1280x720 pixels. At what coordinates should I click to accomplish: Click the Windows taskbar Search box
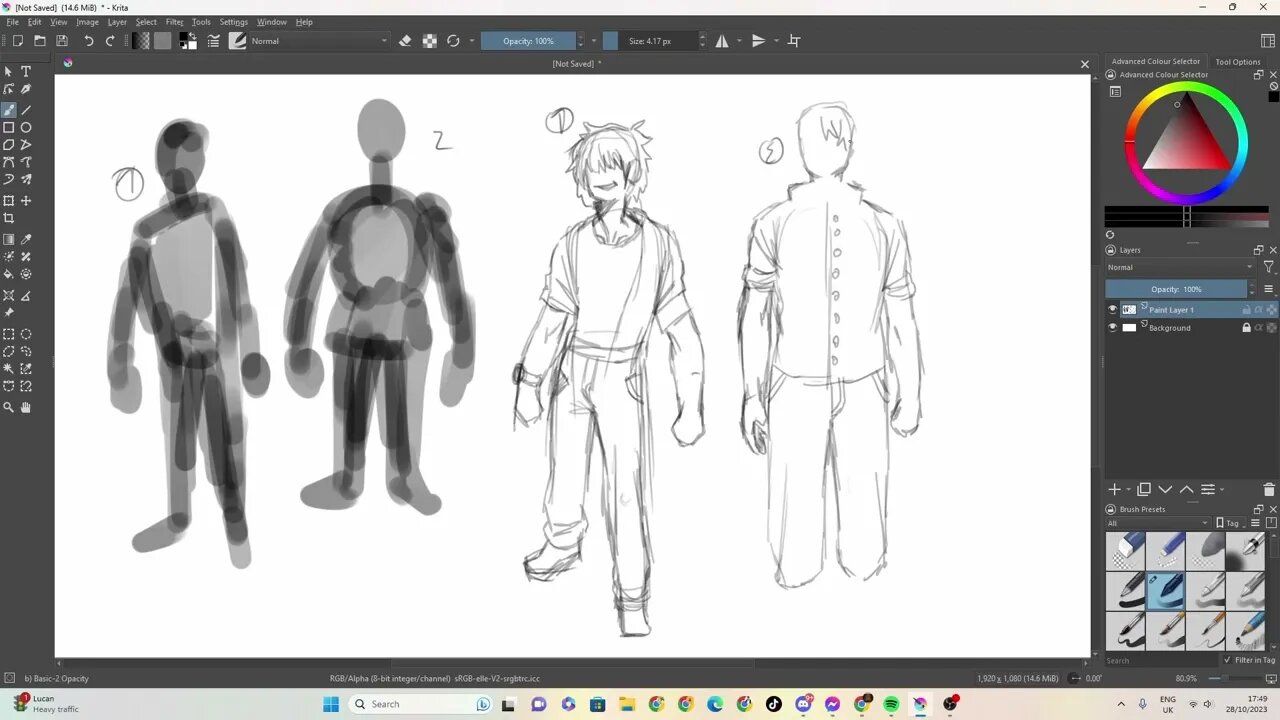click(422, 704)
